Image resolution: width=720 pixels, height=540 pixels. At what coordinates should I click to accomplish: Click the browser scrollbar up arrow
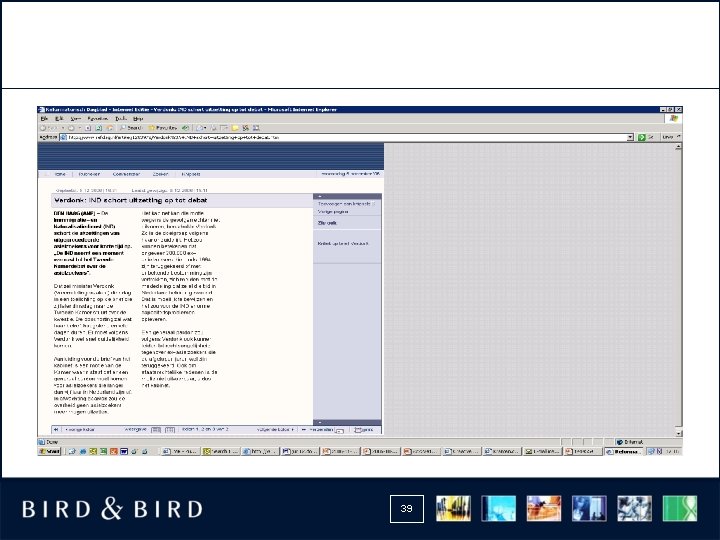pyautogui.click(x=678, y=146)
